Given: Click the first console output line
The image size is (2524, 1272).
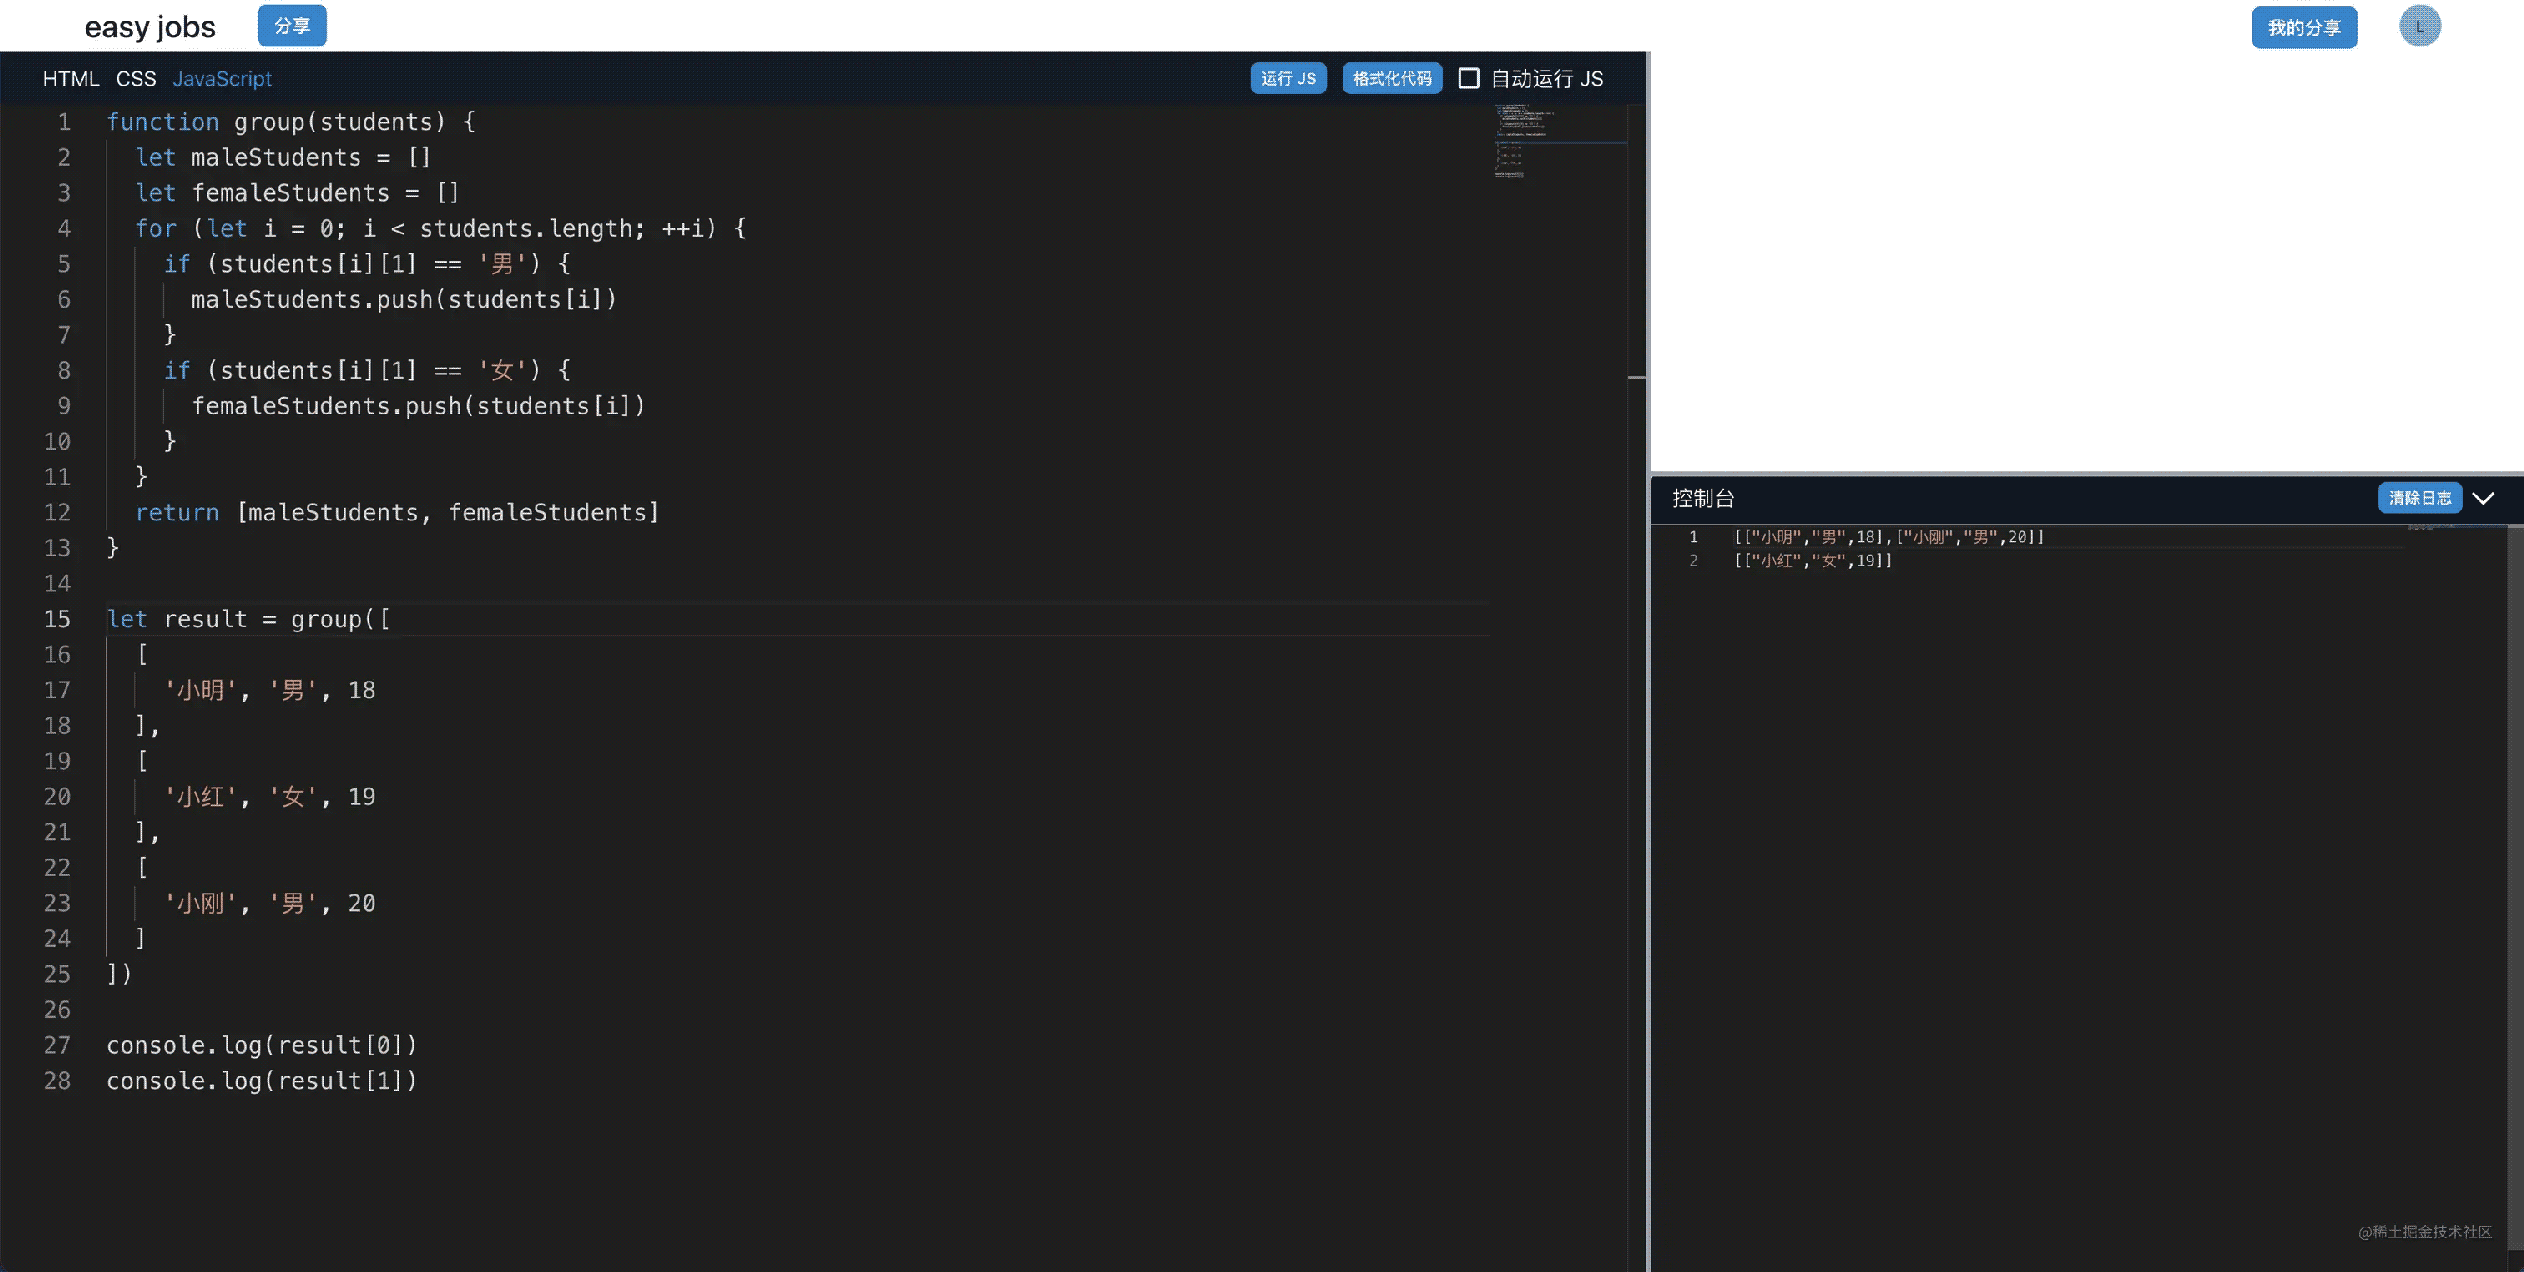Looking at the screenshot, I should [1888, 537].
